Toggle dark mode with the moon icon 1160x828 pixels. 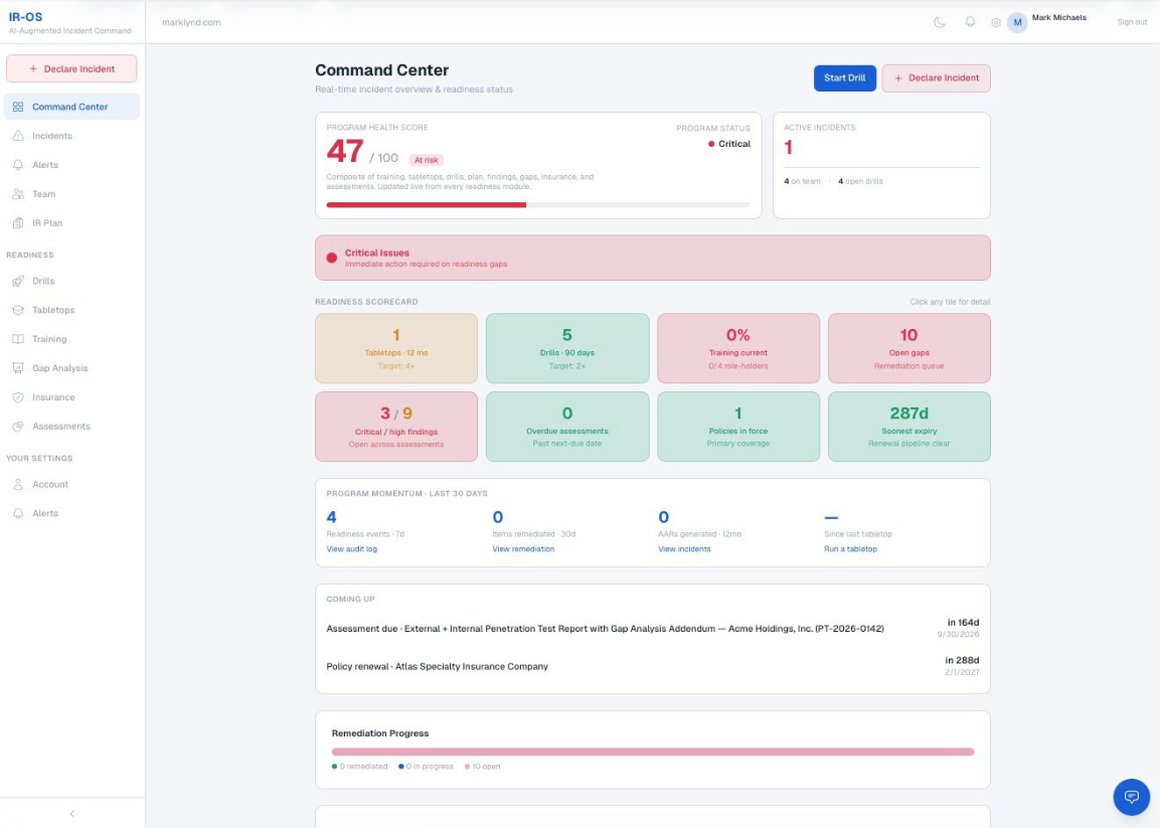[940, 22]
